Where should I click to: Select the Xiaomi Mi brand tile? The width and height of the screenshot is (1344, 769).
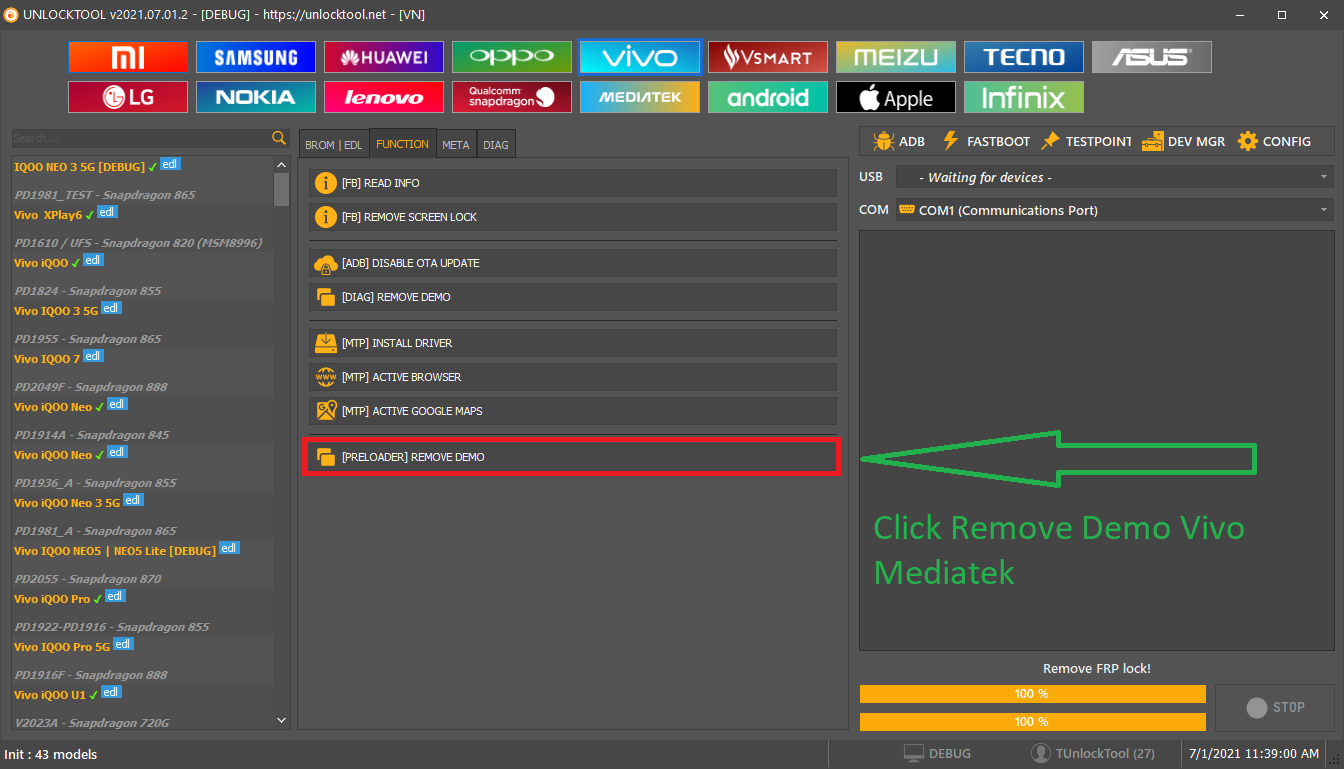(128, 57)
